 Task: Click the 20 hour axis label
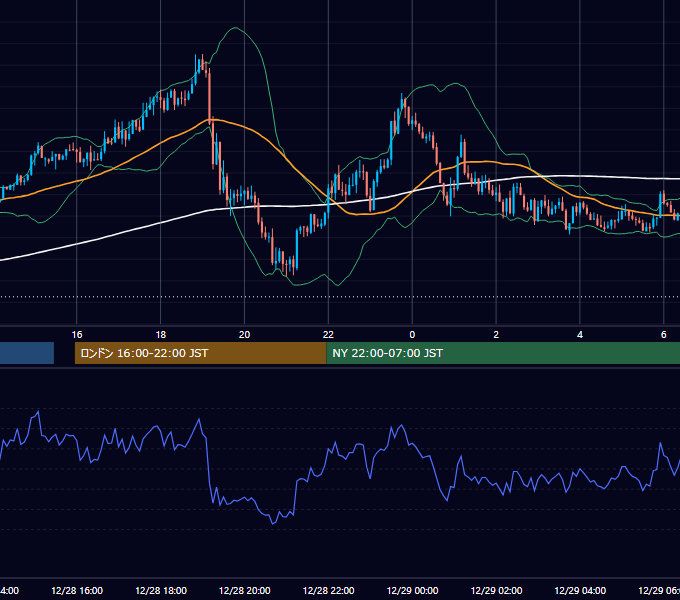[x=245, y=334]
